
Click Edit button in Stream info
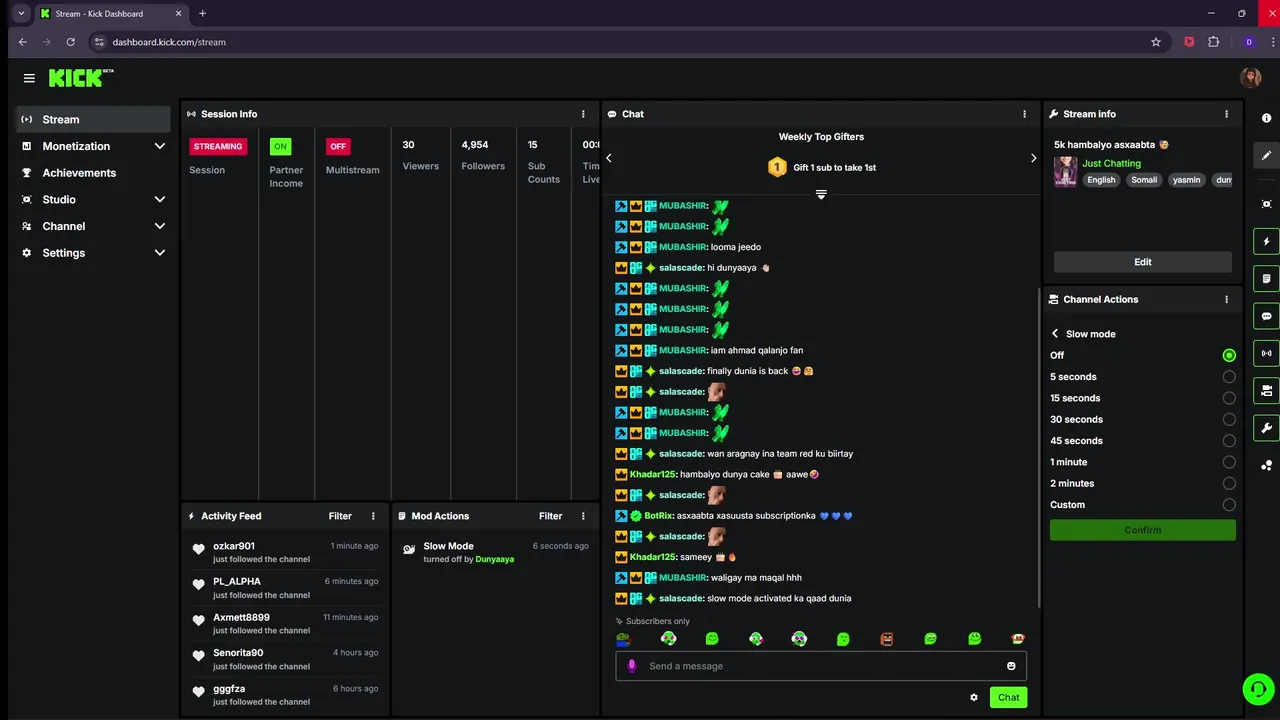coord(1143,262)
